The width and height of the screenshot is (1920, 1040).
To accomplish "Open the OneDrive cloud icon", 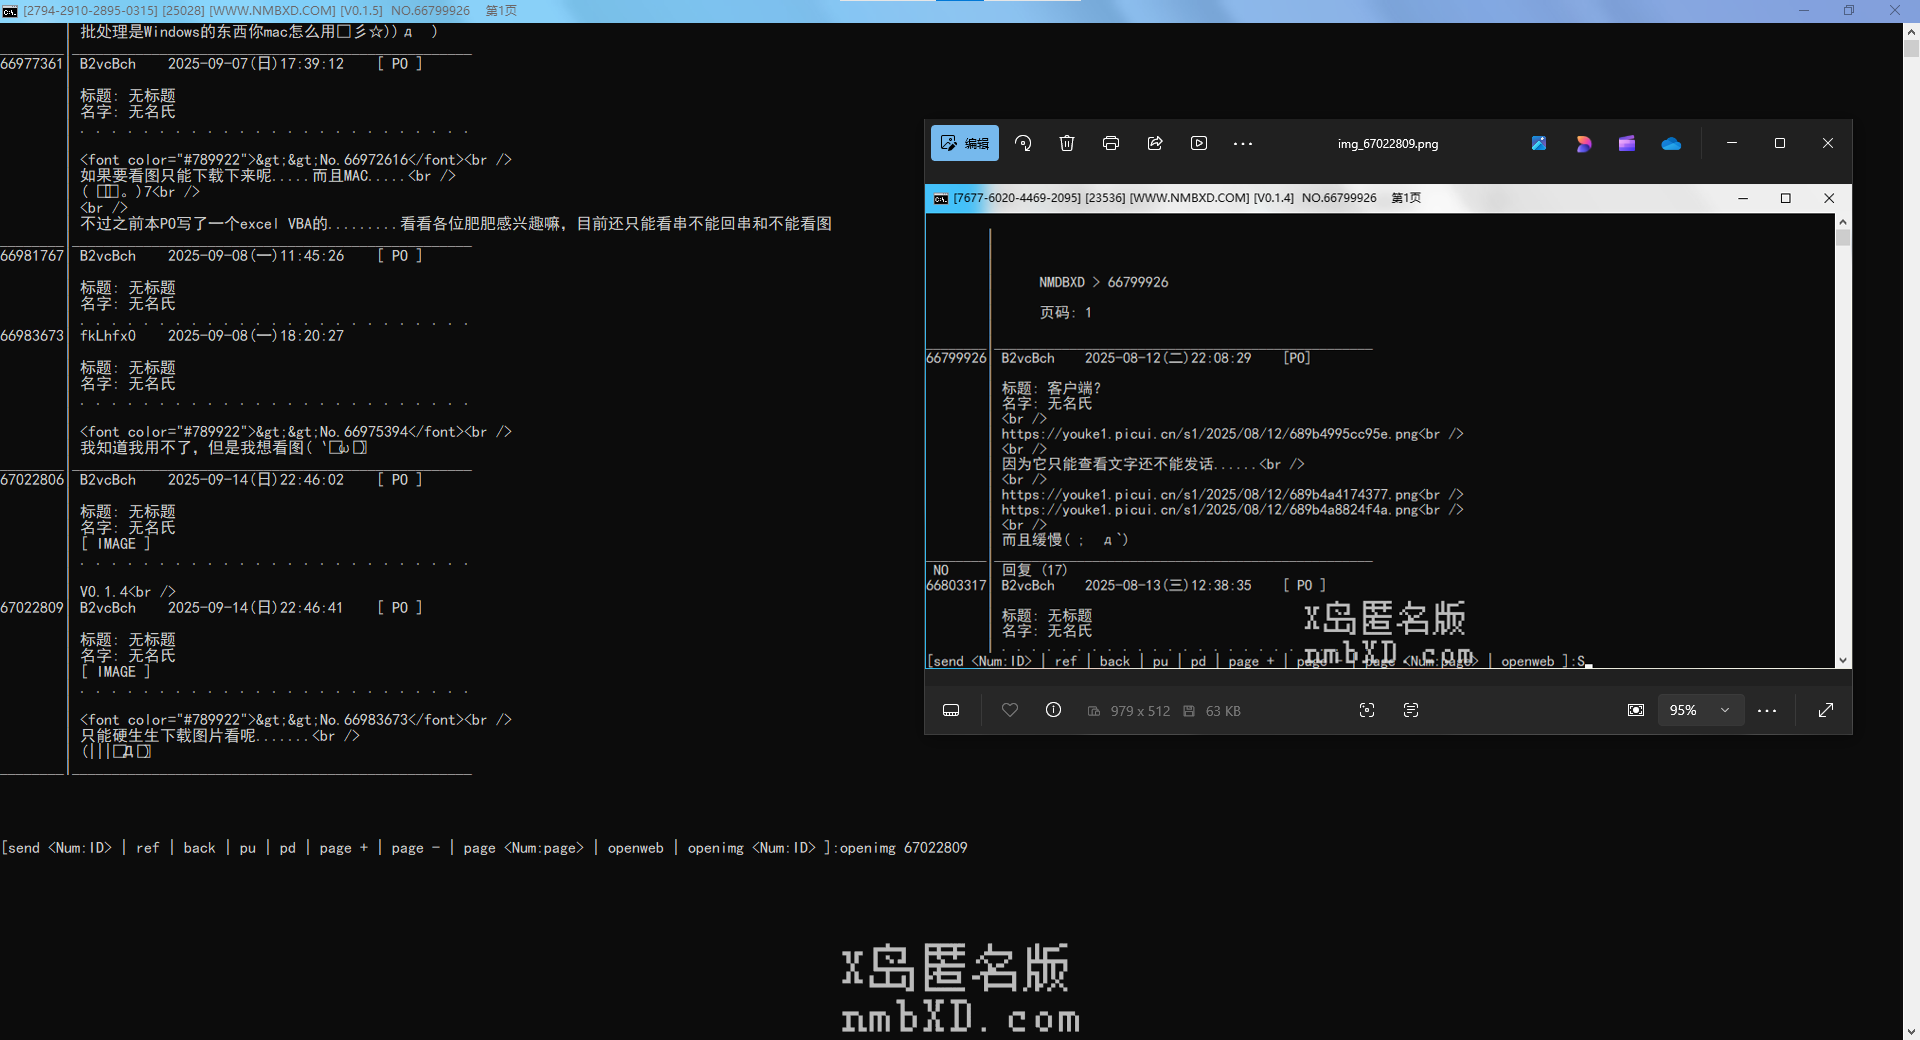I will (x=1671, y=143).
